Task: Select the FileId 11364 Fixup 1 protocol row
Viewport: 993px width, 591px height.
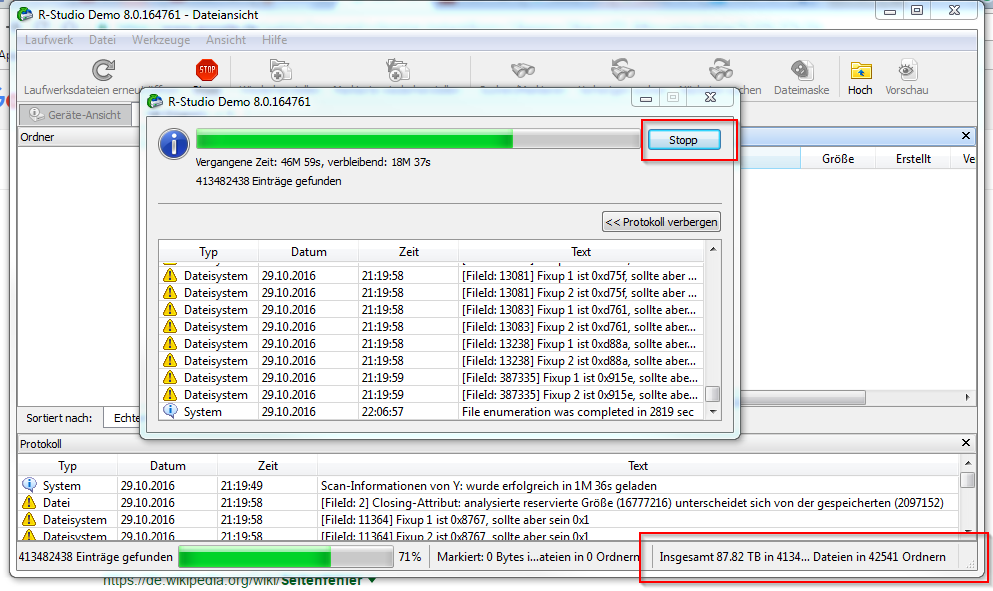Action: click(x=488, y=520)
